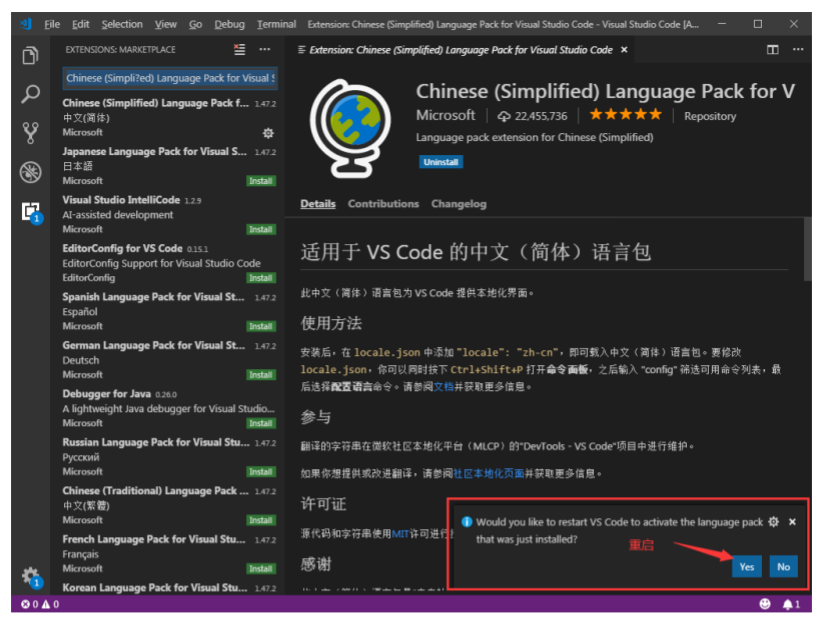Clear extensions search results icon
Image resolution: width=820 pixels, height=620 pixels.
point(240,50)
